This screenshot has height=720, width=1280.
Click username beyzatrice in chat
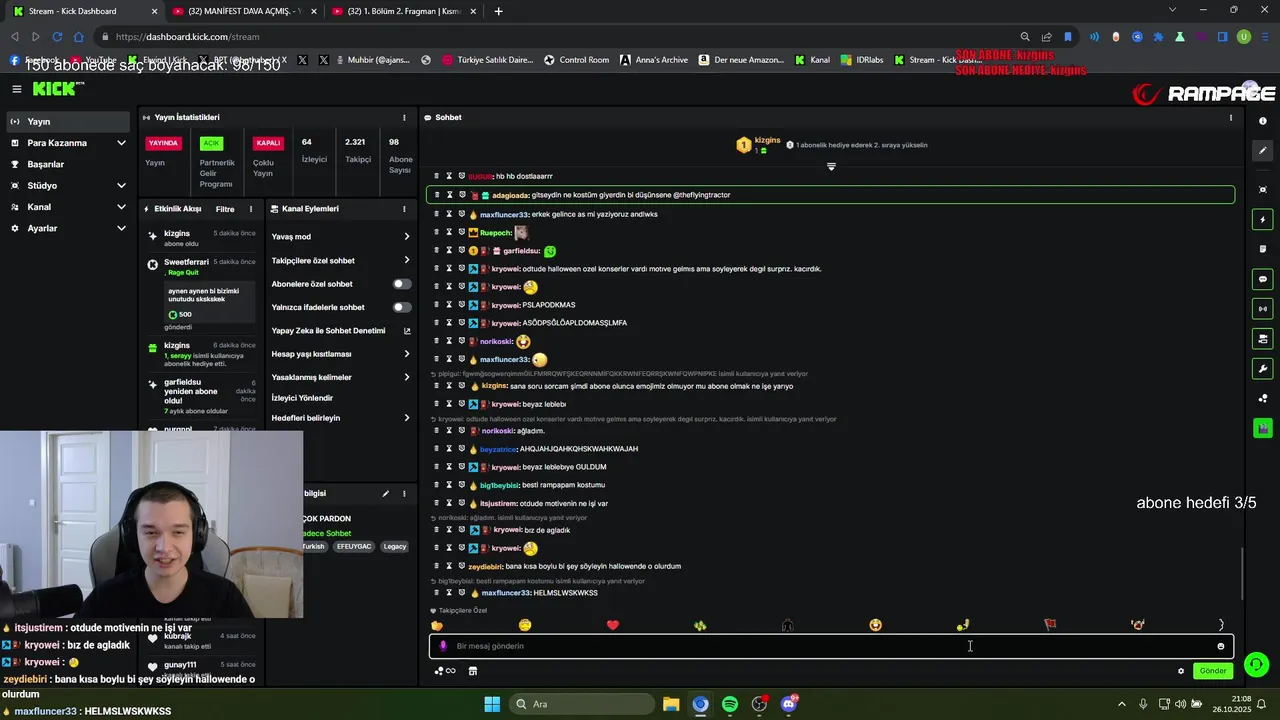pos(499,449)
